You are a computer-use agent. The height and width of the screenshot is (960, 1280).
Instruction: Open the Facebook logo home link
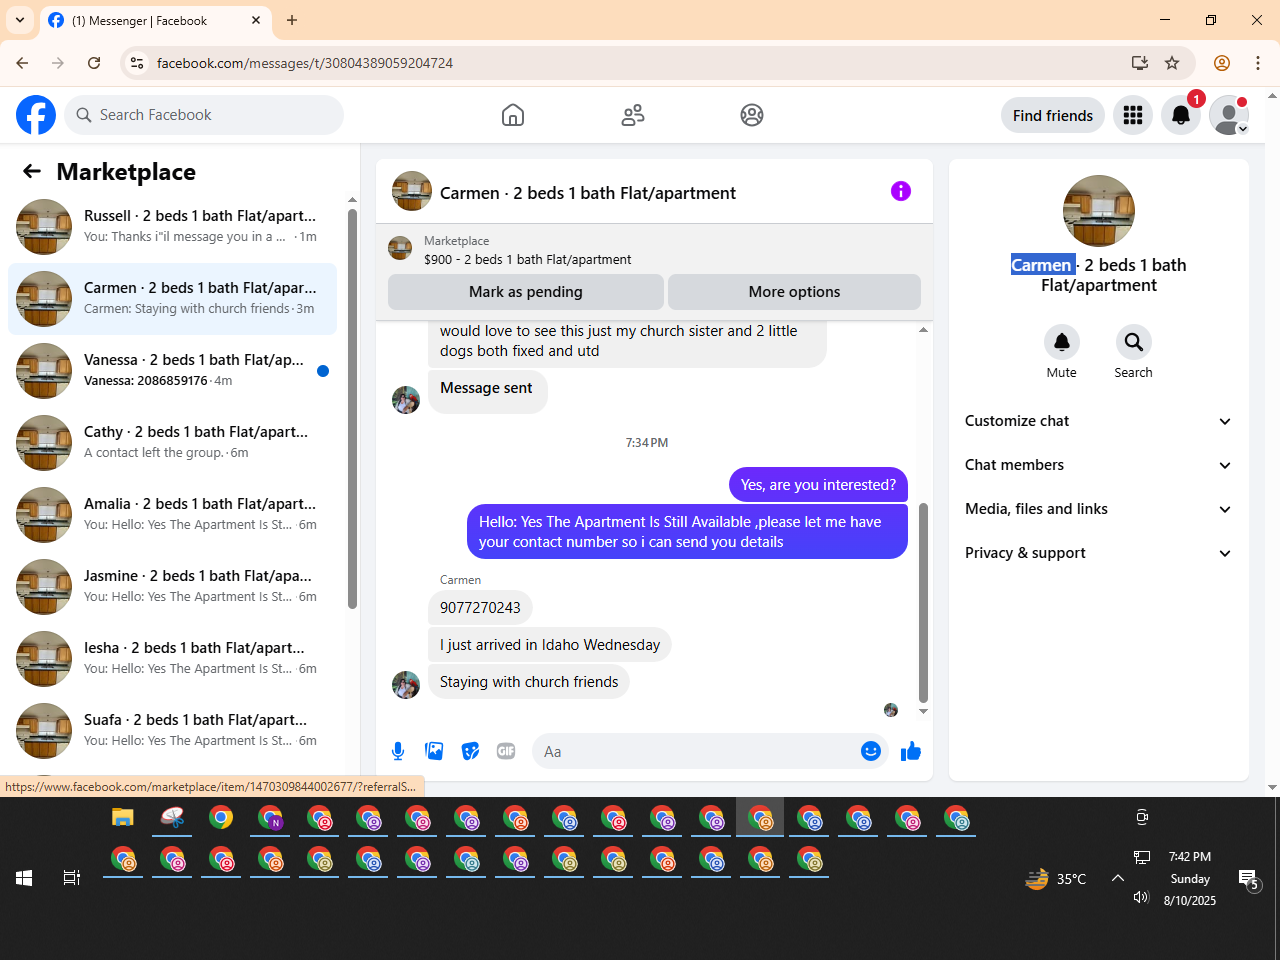[36, 115]
